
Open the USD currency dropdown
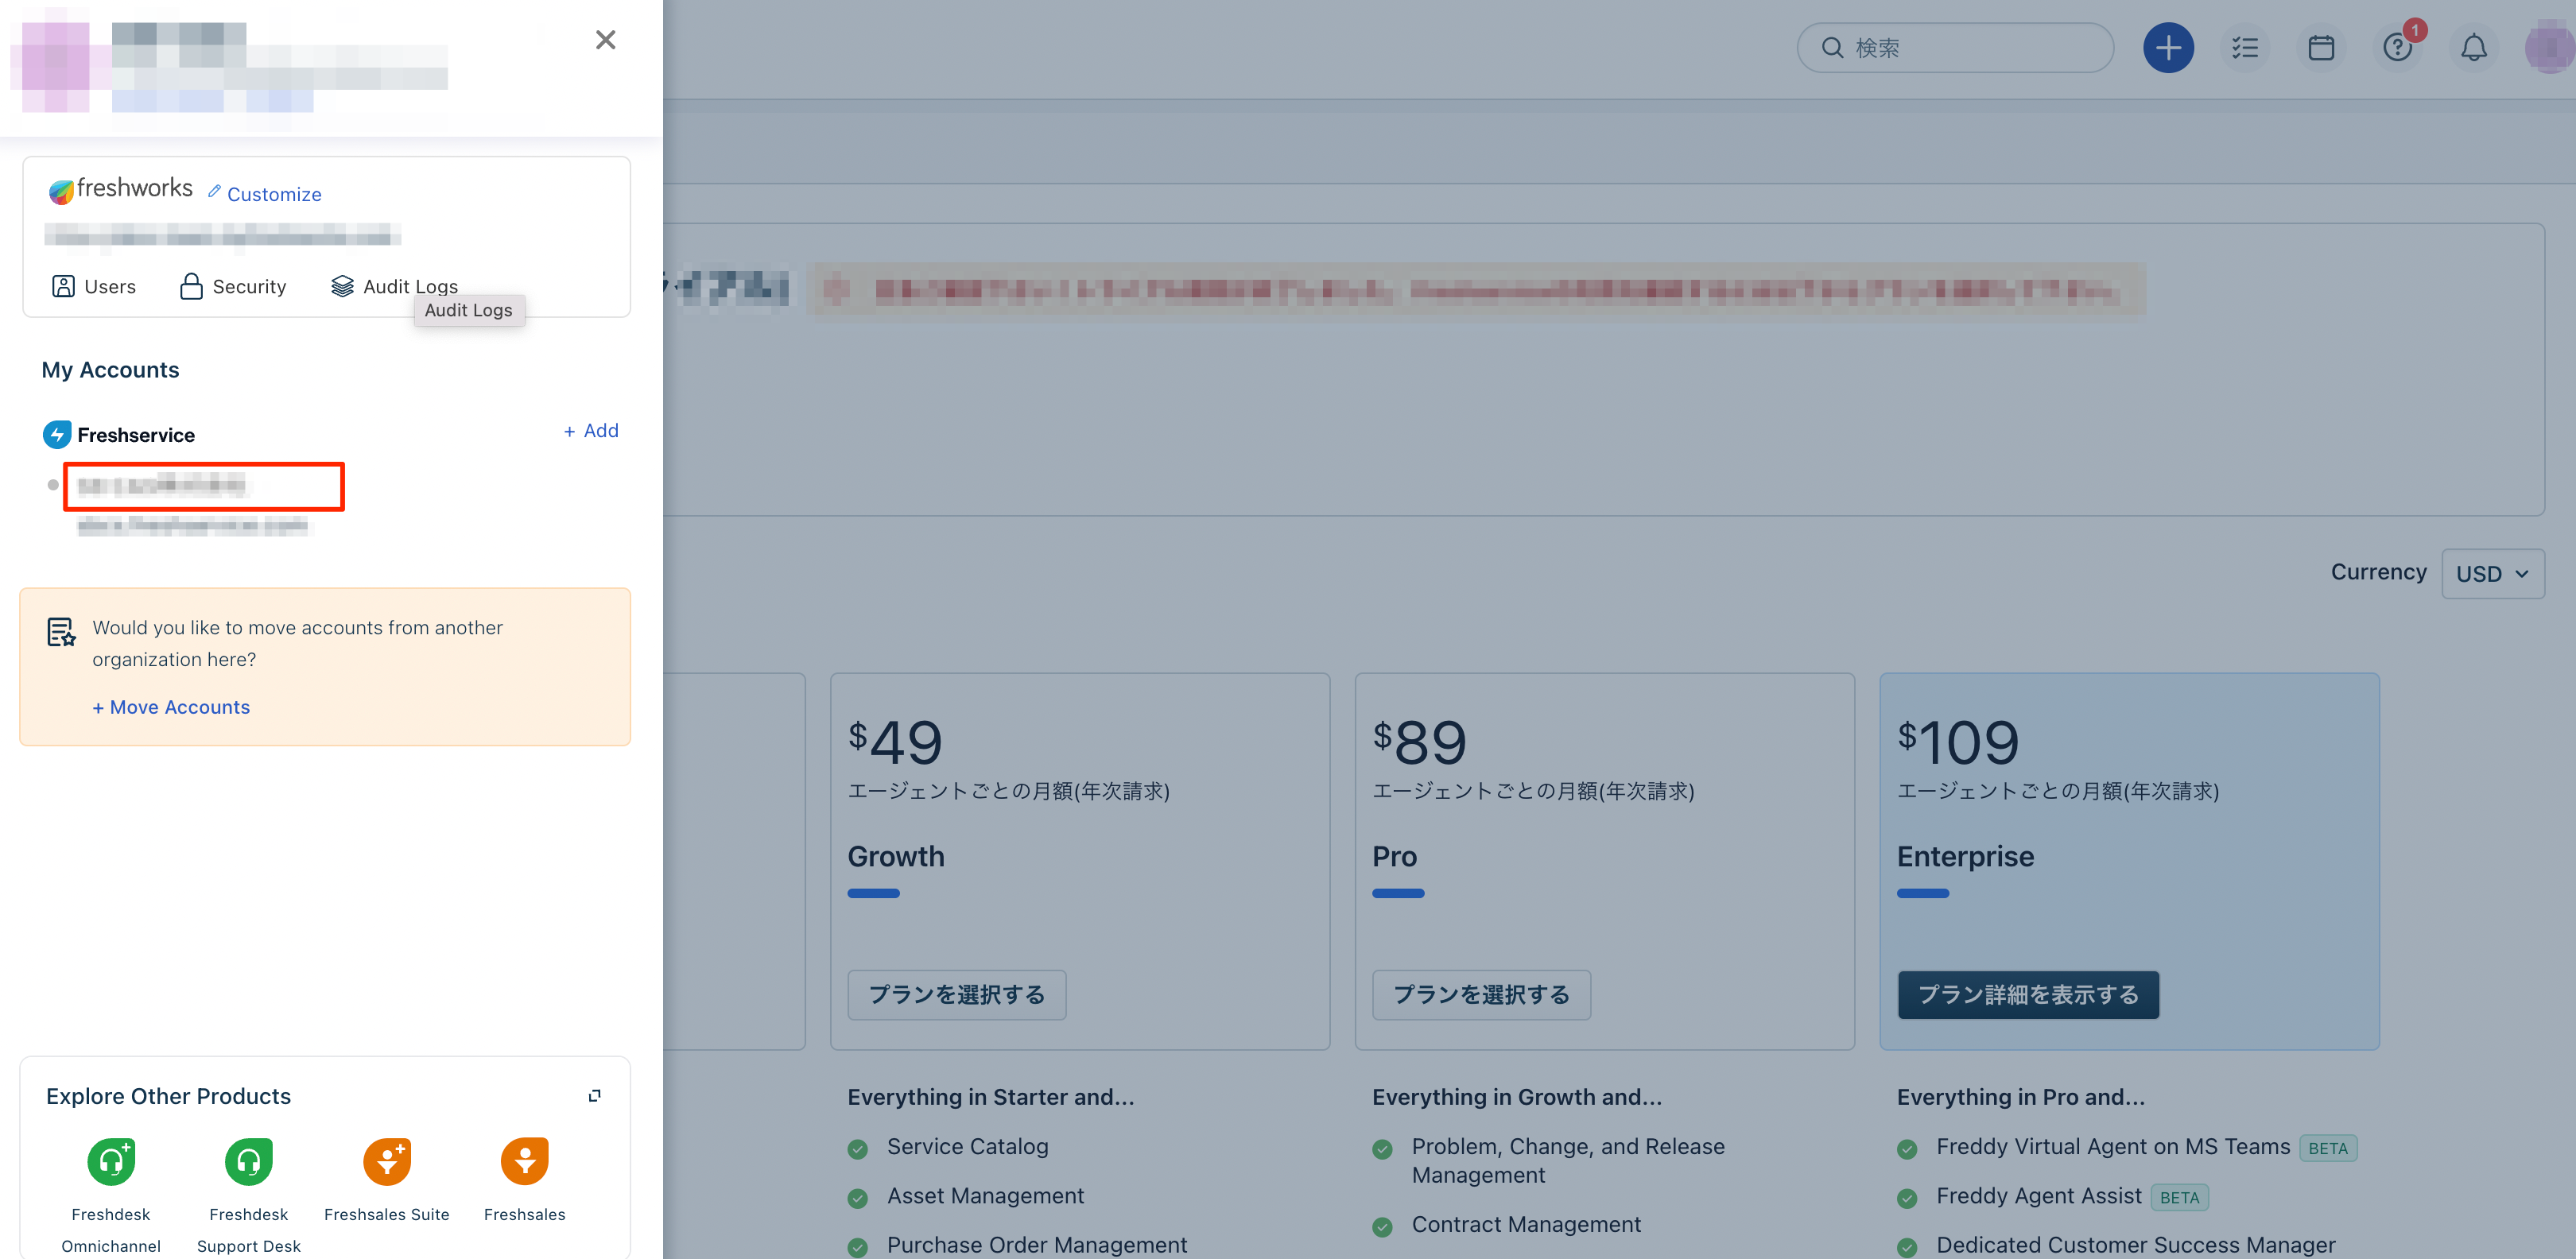(2492, 574)
